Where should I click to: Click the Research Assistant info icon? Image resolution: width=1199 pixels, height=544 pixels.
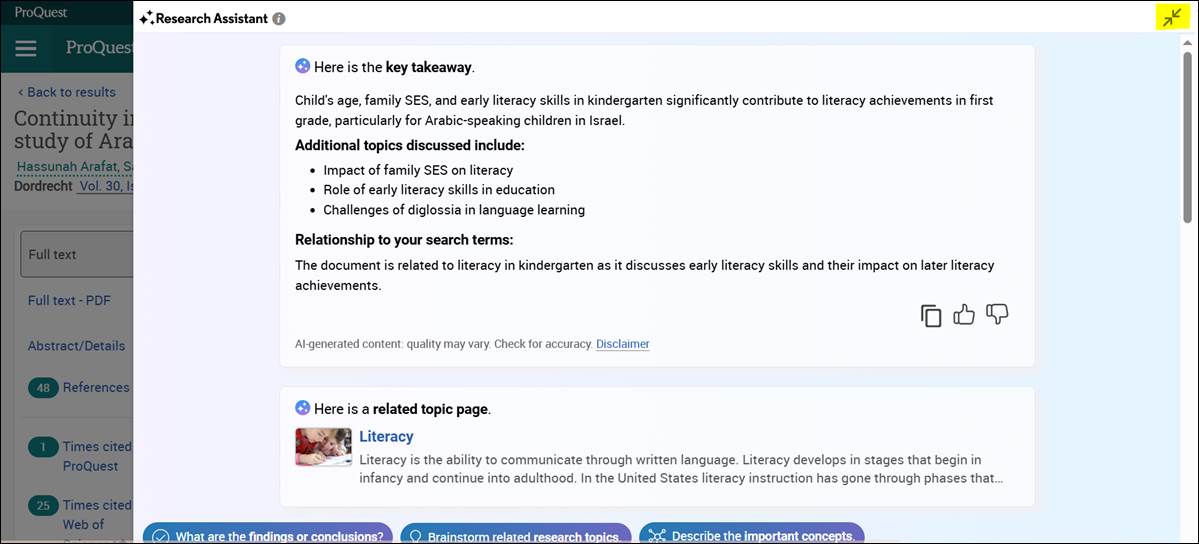click(x=279, y=19)
